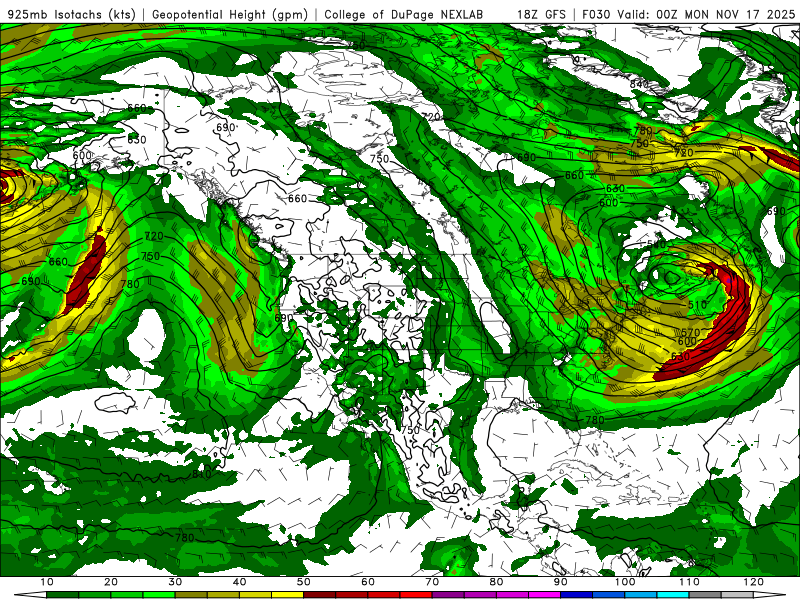This screenshot has width=800, height=600.
Task: Click the bright magenta swatch just before legend value 90
Action: (x=544, y=595)
